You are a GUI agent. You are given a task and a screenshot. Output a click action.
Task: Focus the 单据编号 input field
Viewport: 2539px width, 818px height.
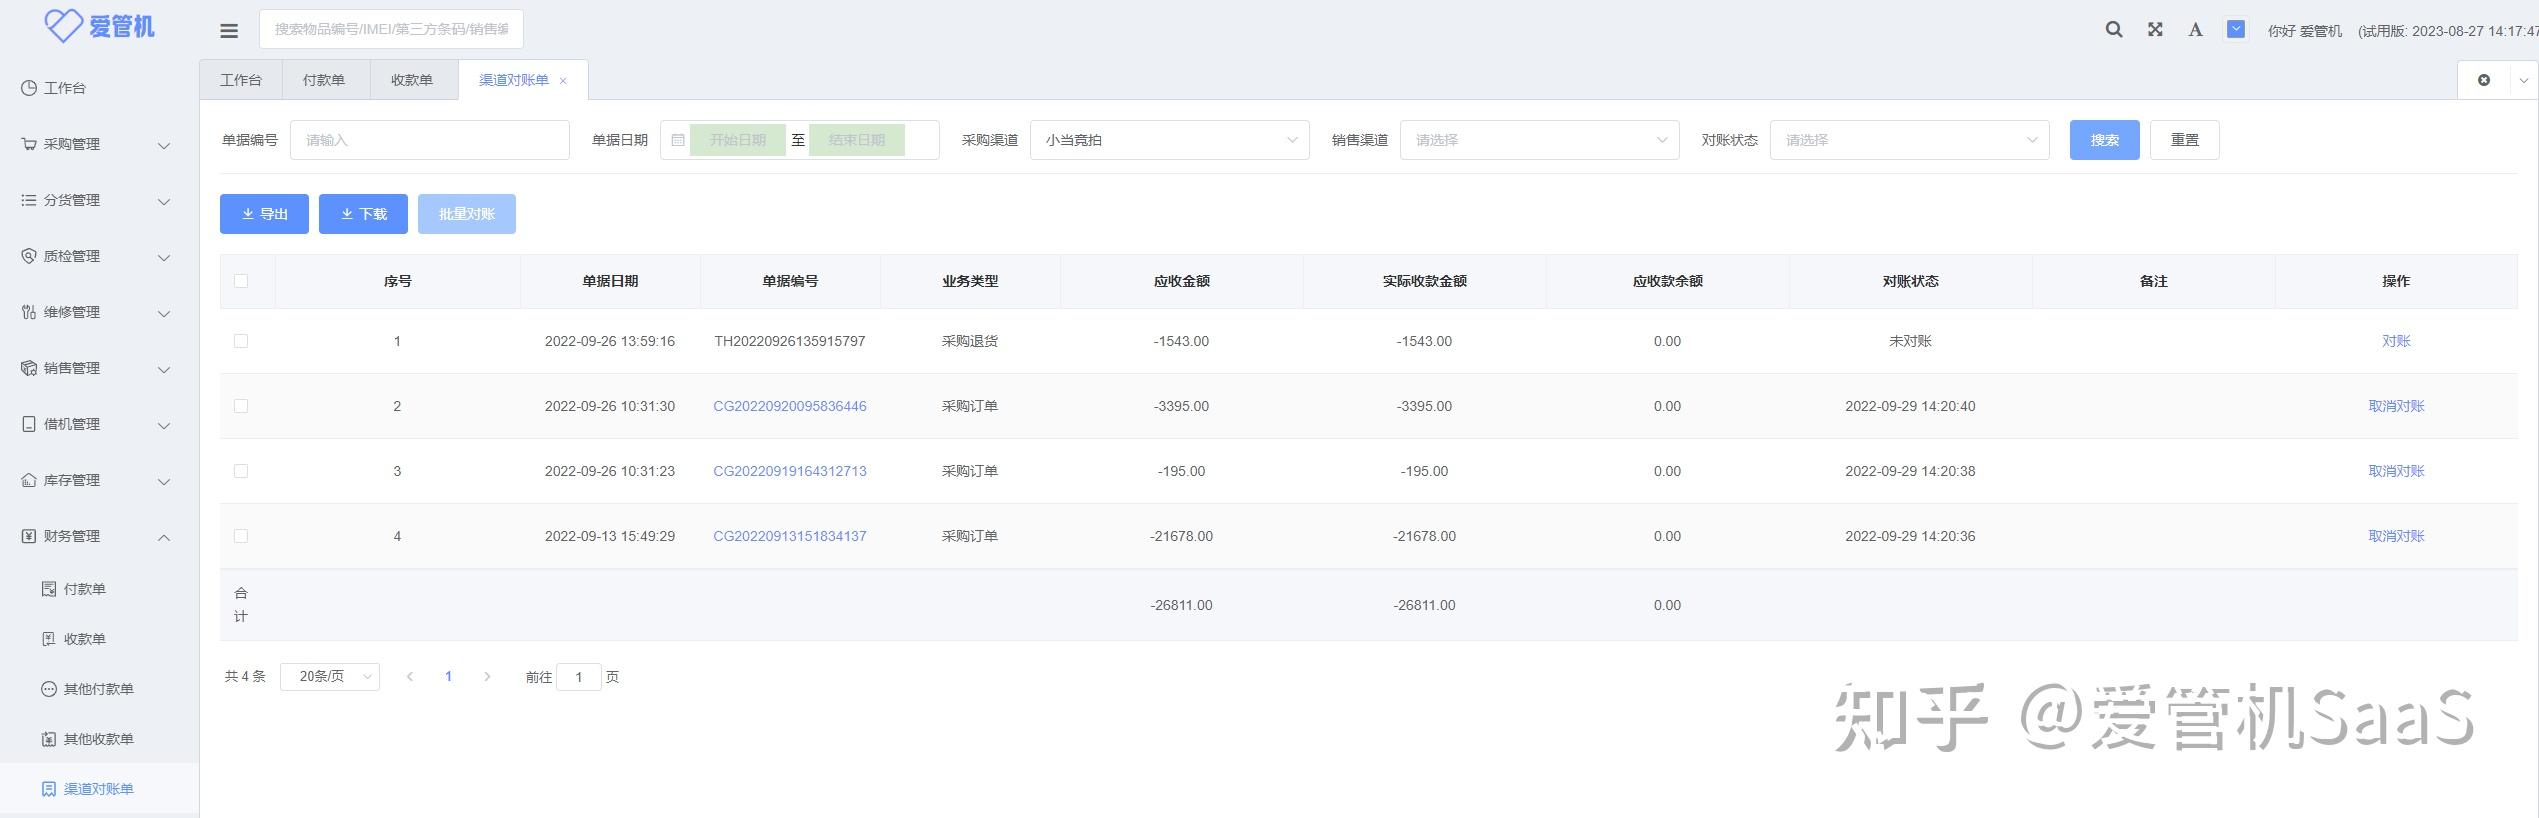(430, 140)
